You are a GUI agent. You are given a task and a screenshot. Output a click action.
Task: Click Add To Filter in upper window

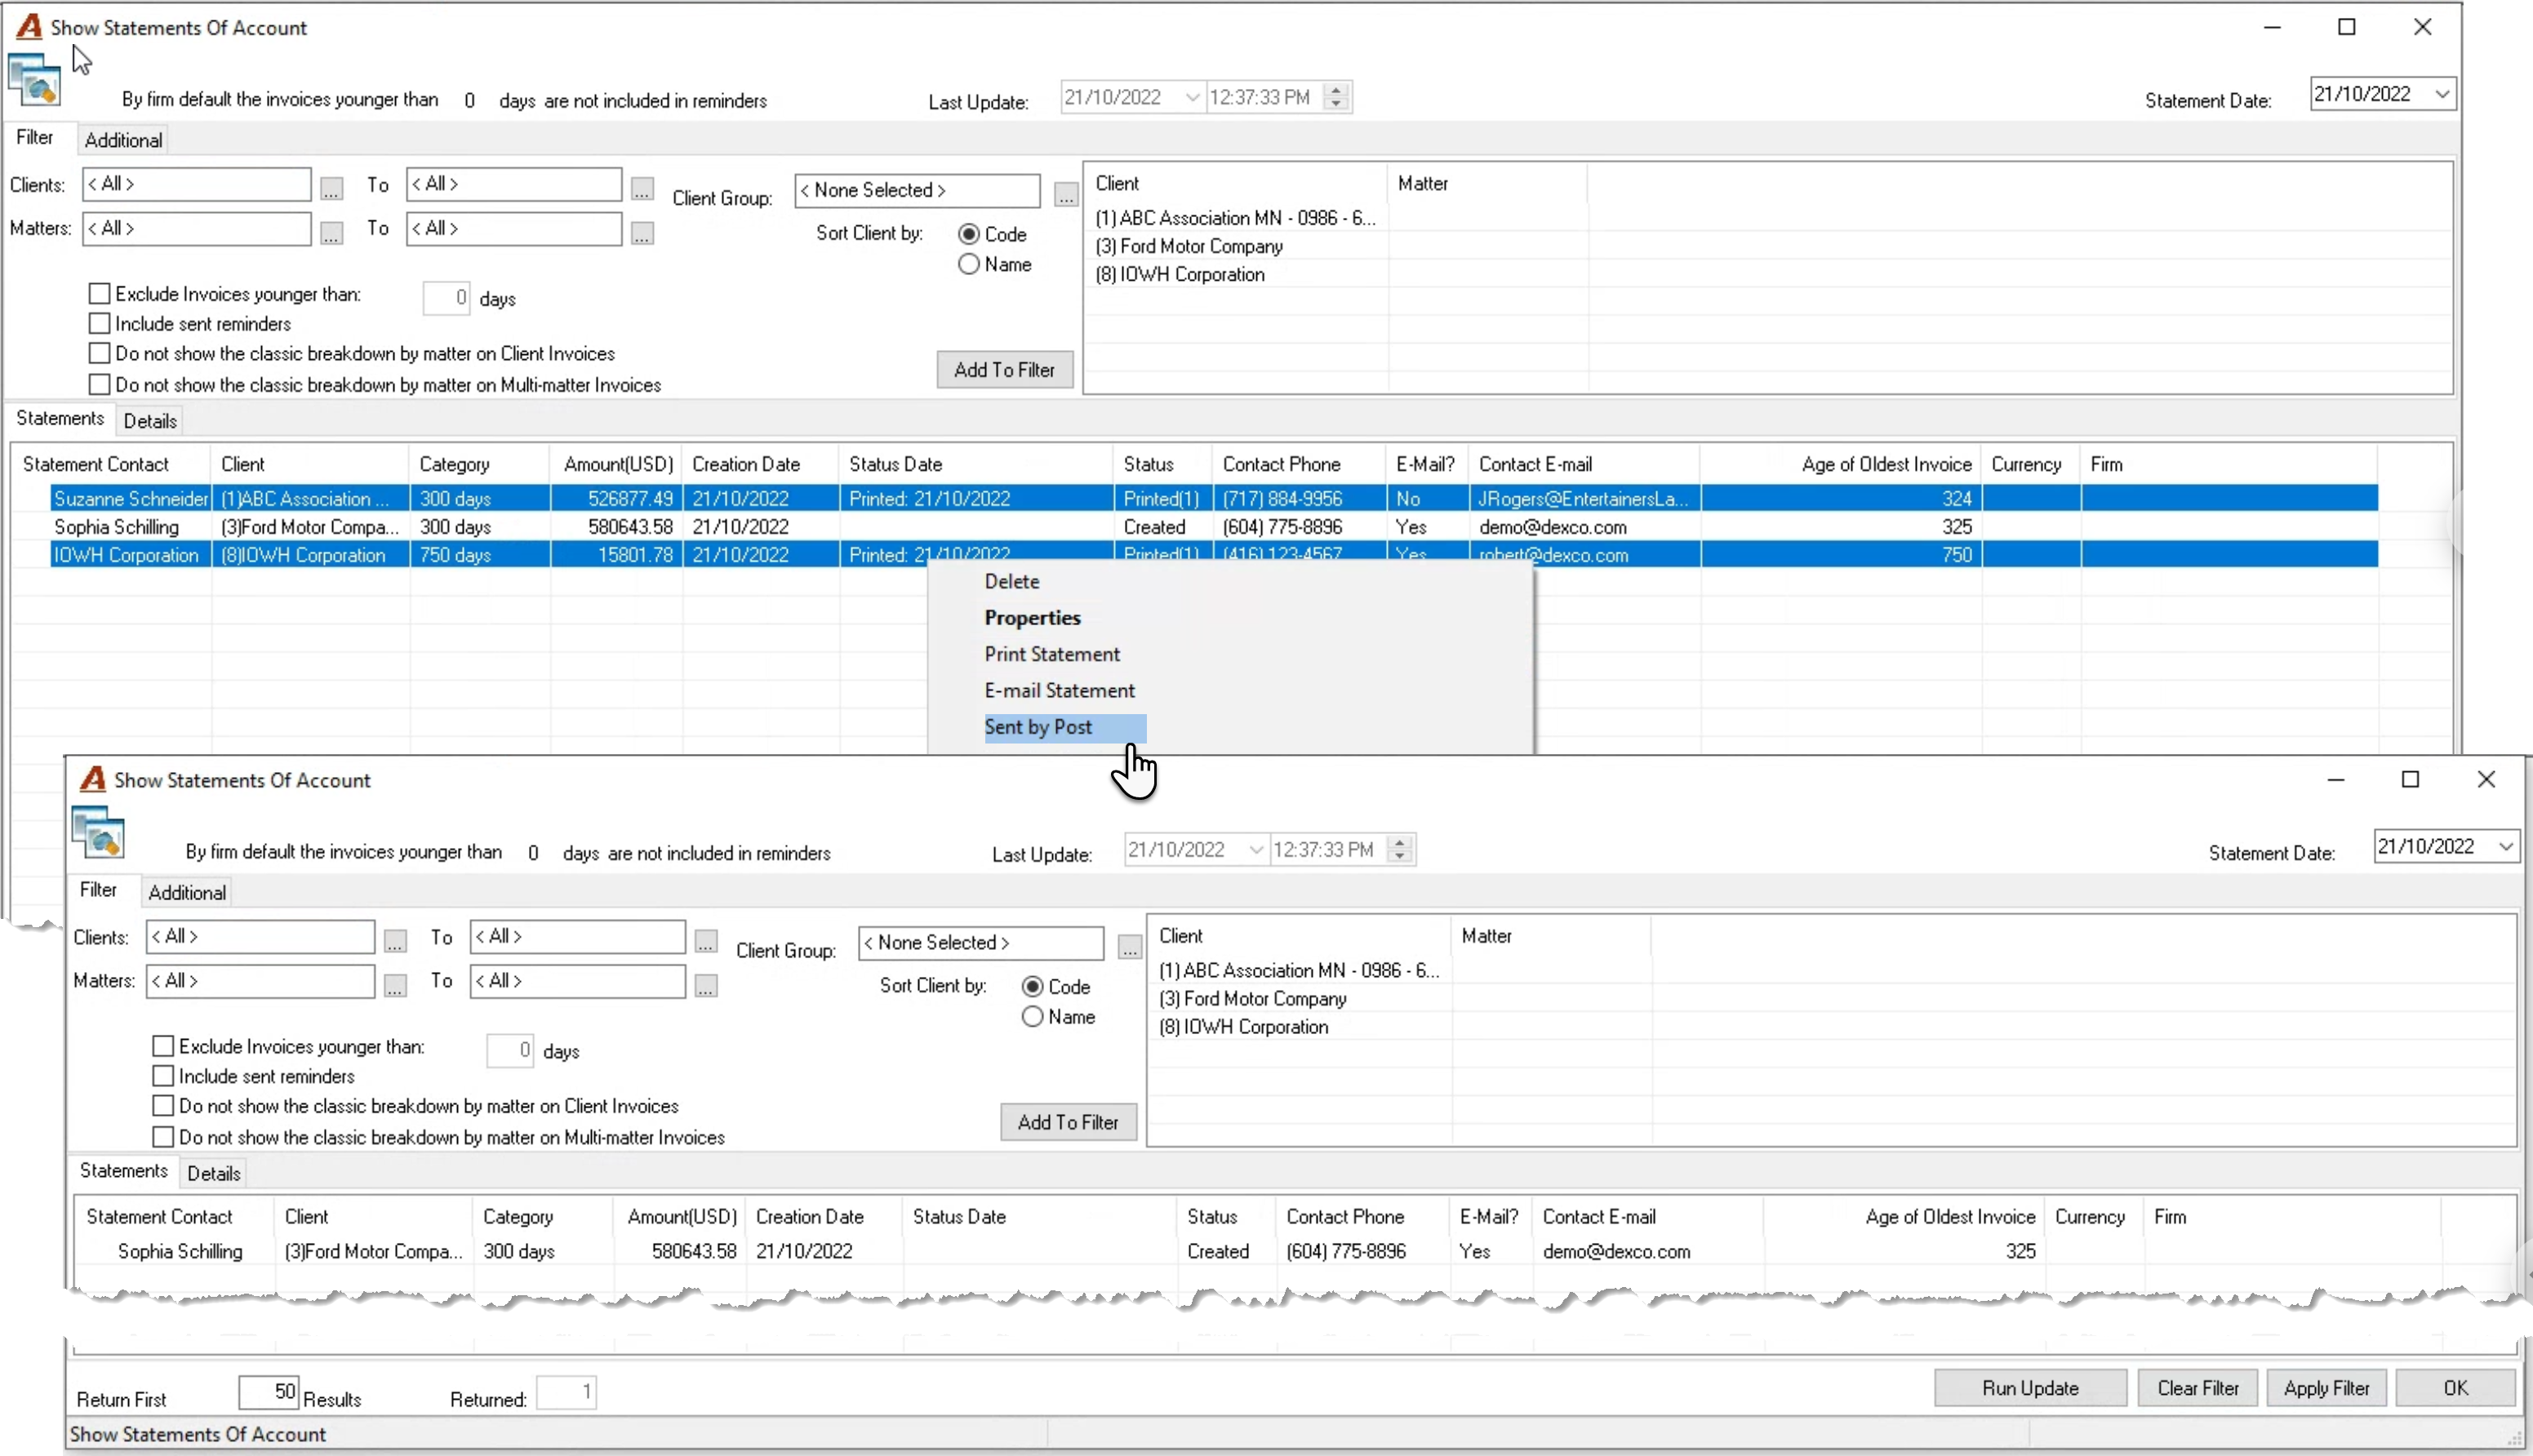pos(1004,370)
